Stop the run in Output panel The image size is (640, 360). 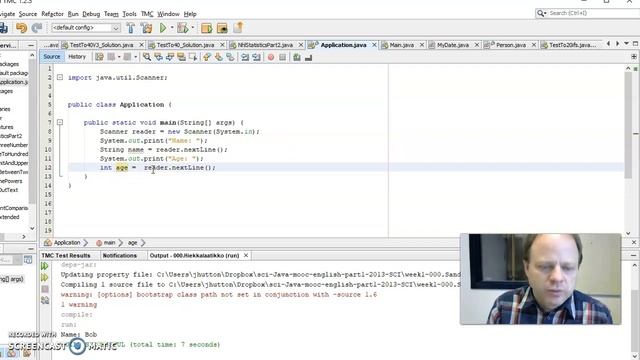[45, 289]
